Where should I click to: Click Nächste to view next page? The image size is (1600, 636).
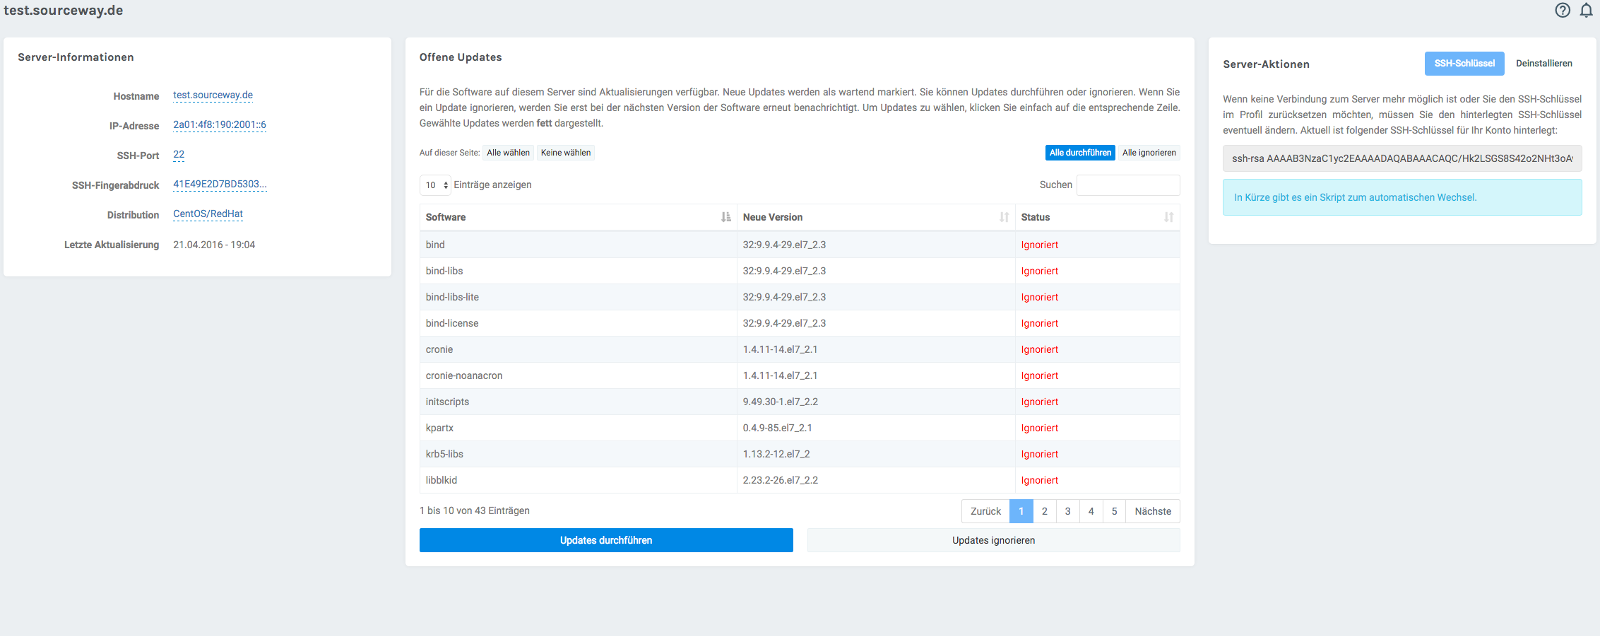[x=1152, y=511]
